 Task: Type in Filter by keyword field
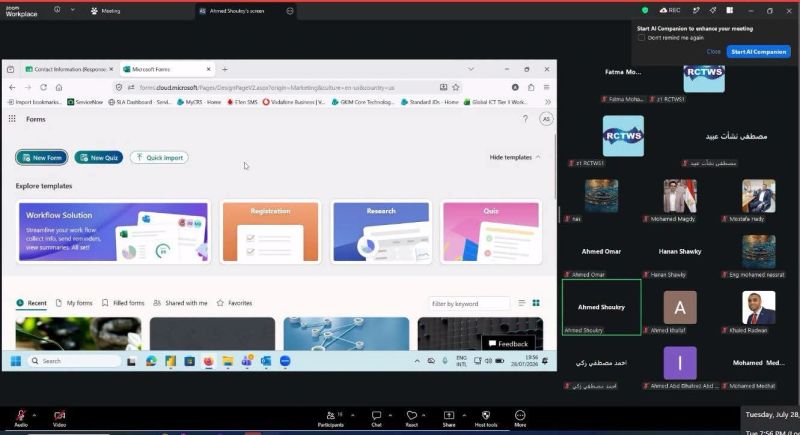(x=469, y=303)
